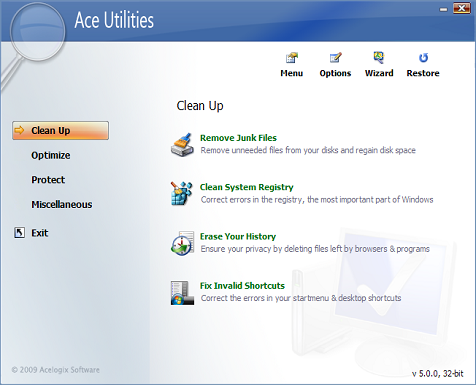The width and height of the screenshot is (476, 385).
Task: Click the Restore arrow icon
Action: pos(423,58)
